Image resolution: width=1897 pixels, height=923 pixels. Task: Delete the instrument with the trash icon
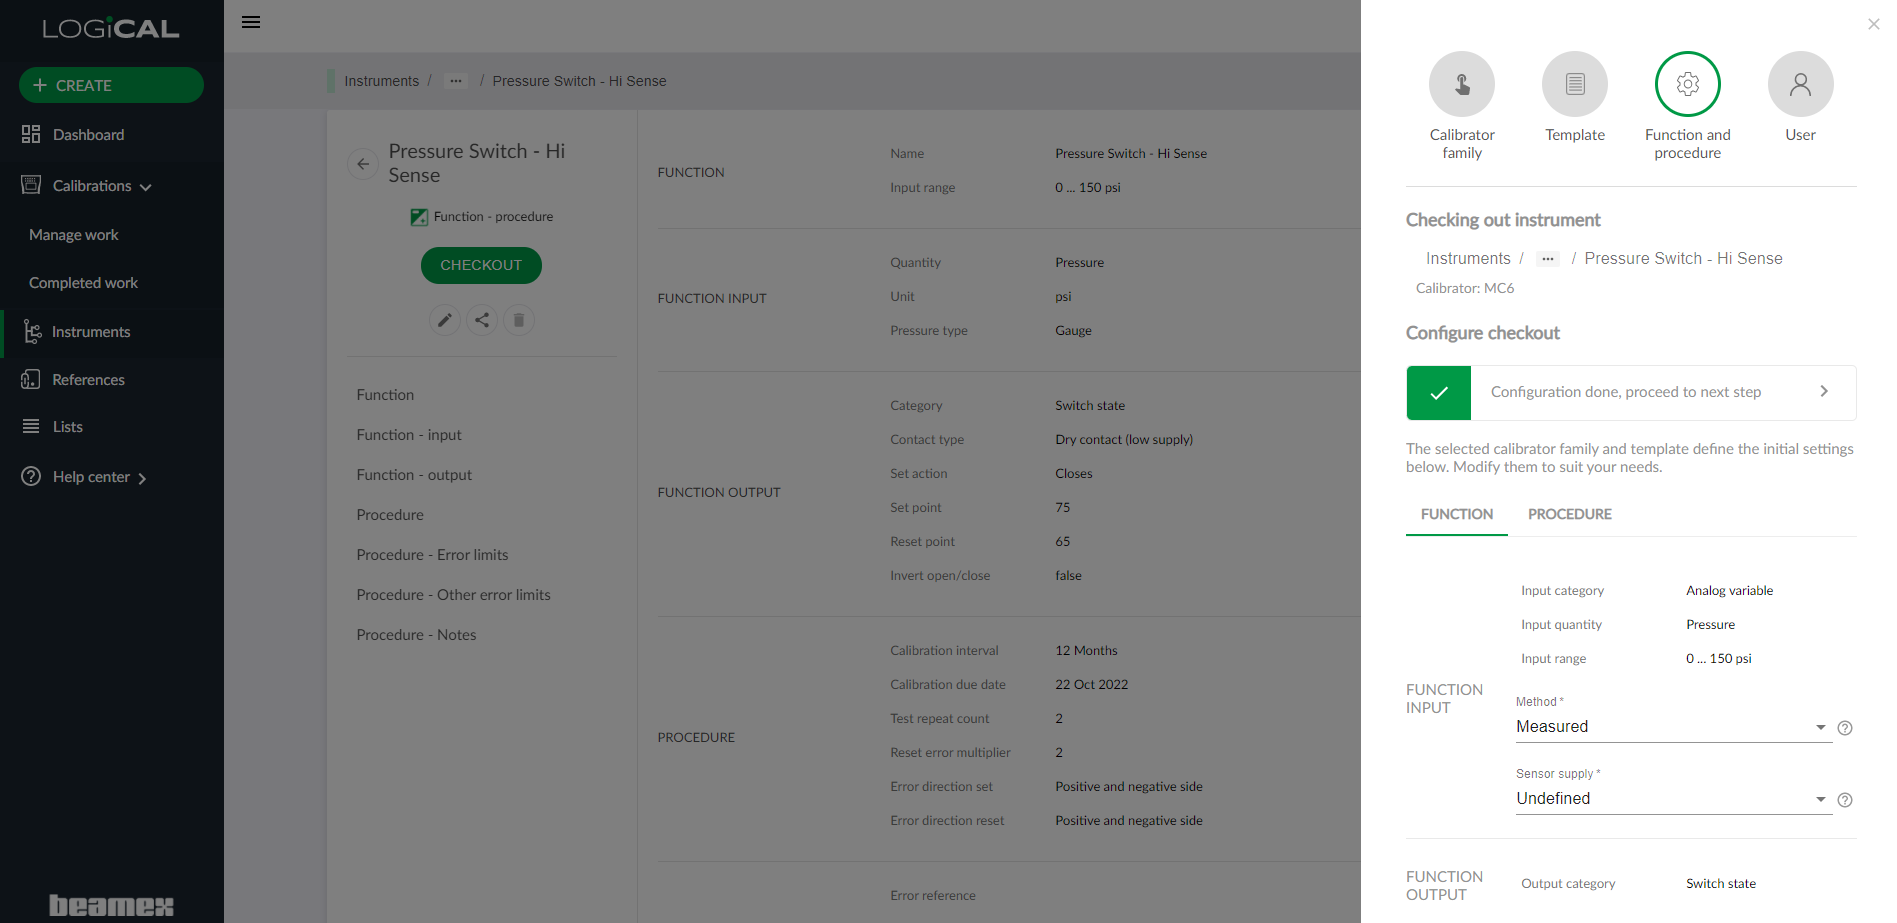click(x=518, y=319)
